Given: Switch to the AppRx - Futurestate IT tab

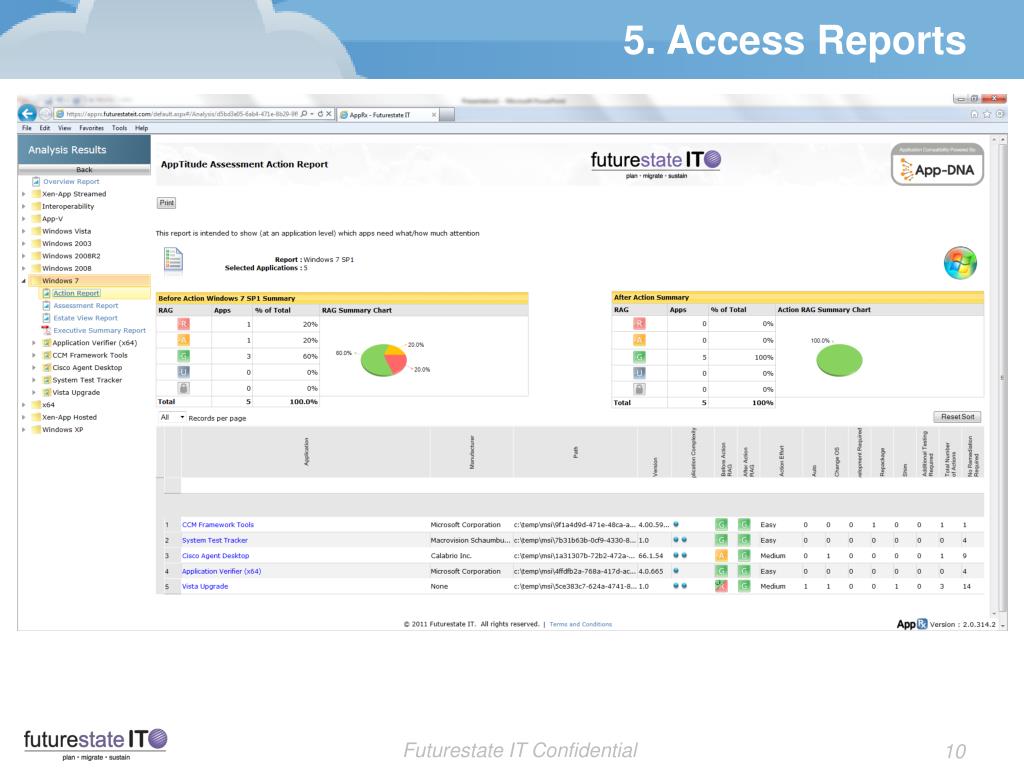Looking at the screenshot, I should pos(388,115).
